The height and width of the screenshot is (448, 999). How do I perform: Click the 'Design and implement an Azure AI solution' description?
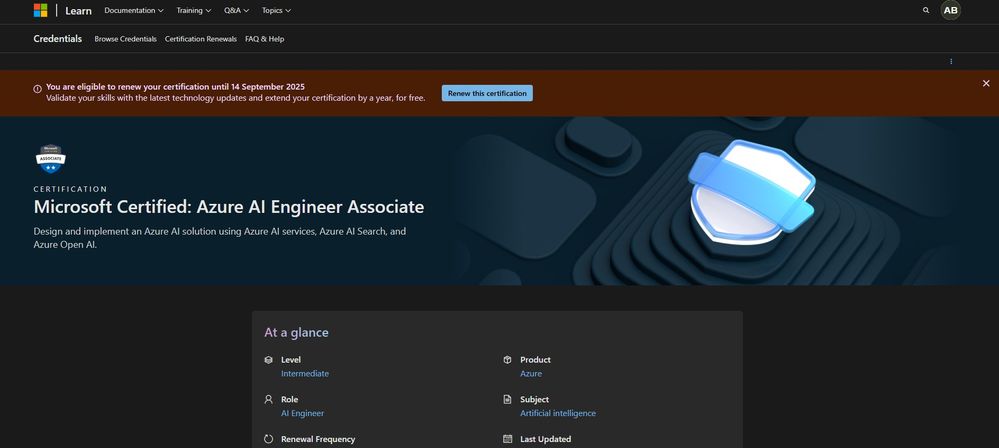pyautogui.click(x=220, y=238)
